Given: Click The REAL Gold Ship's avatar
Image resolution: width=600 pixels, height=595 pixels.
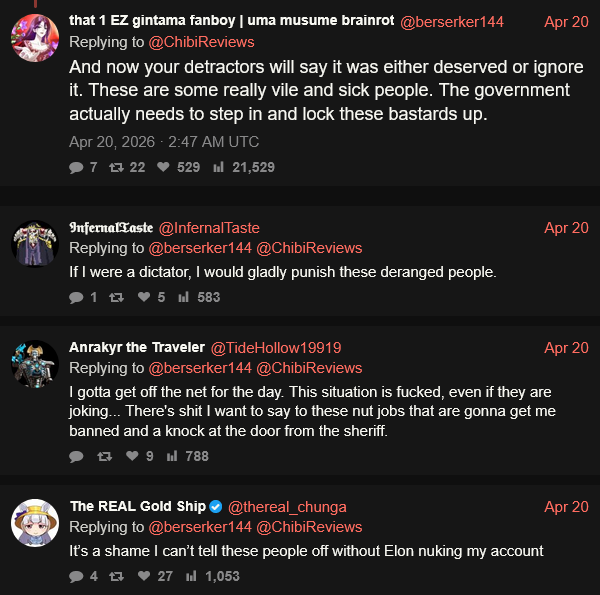Looking at the screenshot, I should [x=35, y=523].
